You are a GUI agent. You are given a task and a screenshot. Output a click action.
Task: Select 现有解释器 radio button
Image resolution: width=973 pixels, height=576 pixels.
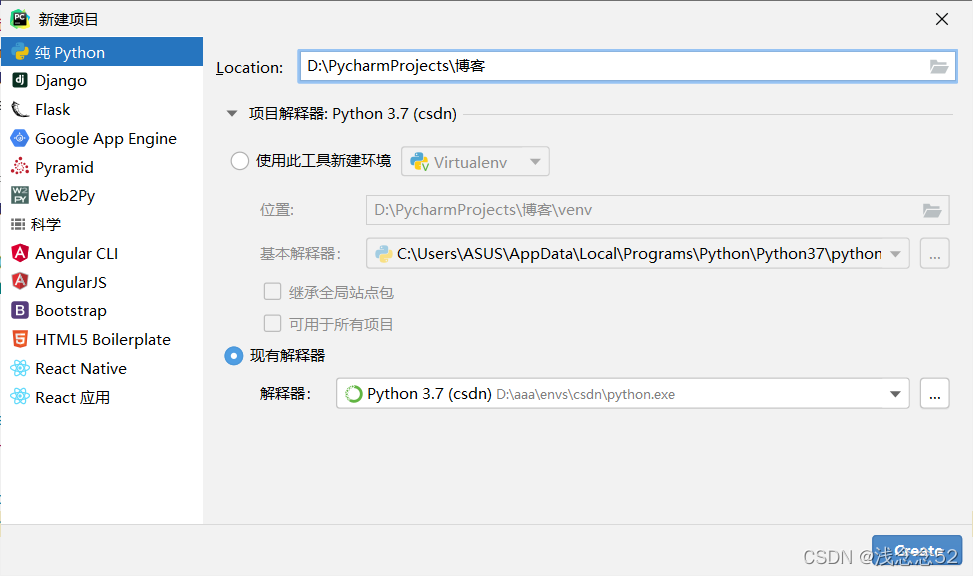click(x=233, y=356)
